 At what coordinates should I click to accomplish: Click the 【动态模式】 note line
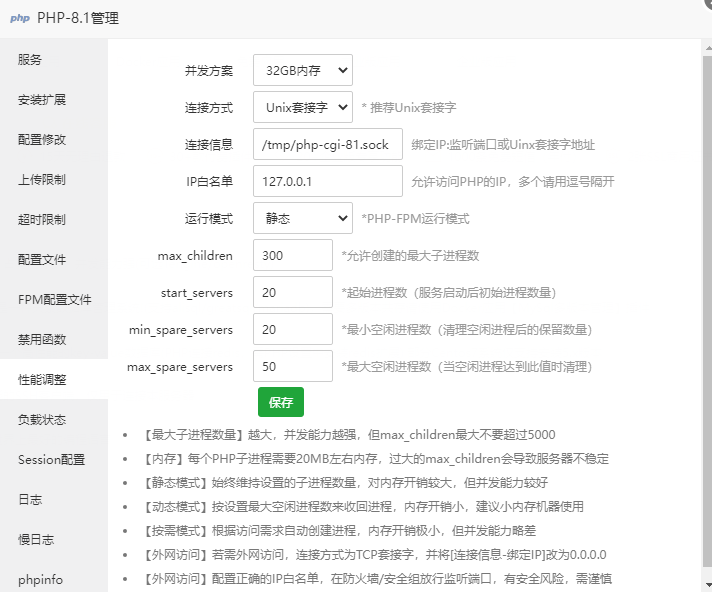click(364, 507)
